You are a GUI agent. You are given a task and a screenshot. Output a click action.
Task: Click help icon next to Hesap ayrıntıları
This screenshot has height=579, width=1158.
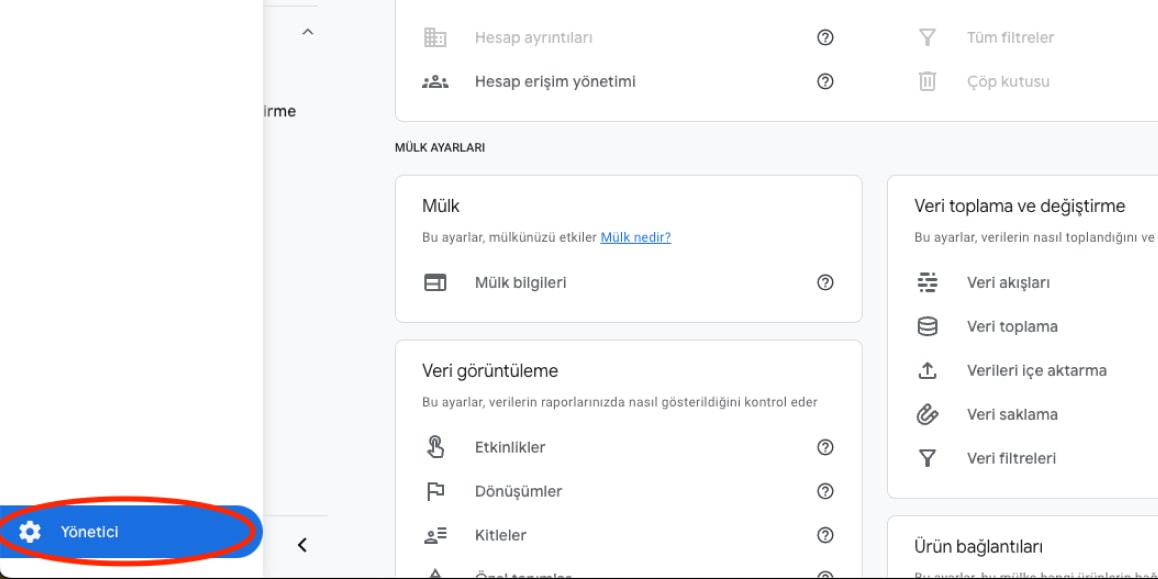pyautogui.click(x=826, y=38)
